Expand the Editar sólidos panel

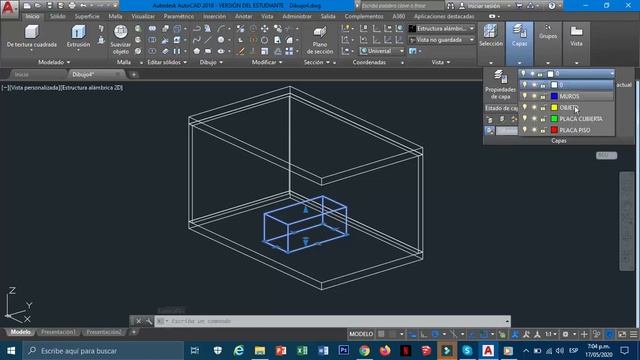(167, 62)
